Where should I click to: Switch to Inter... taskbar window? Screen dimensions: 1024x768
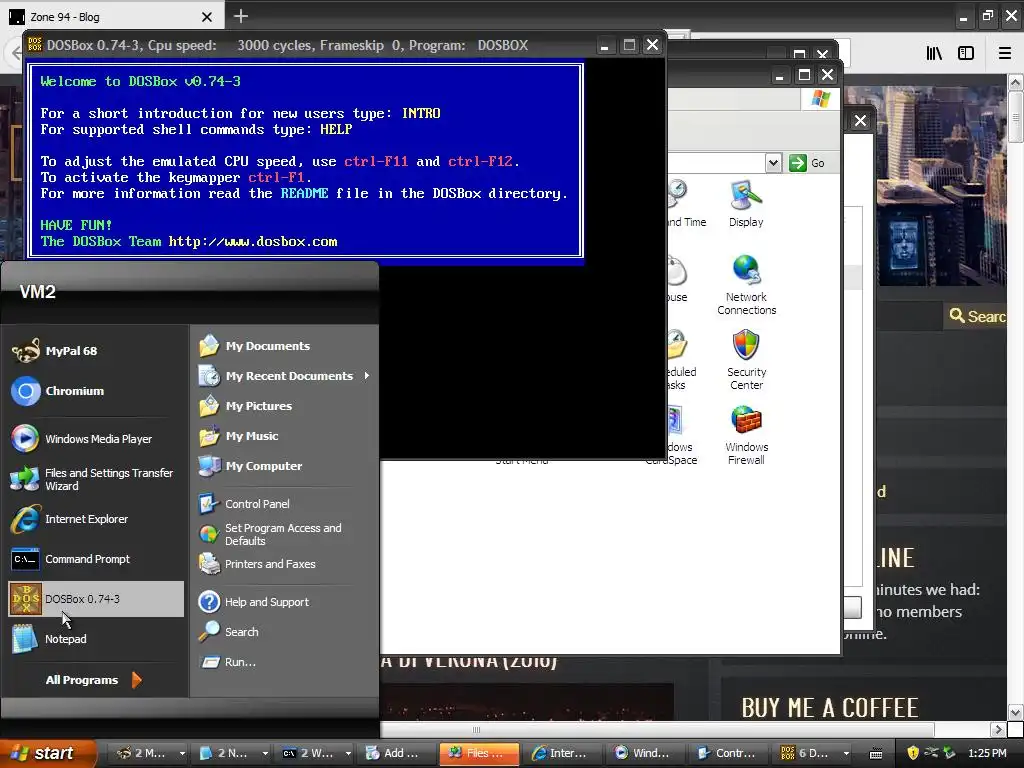pyautogui.click(x=562, y=754)
